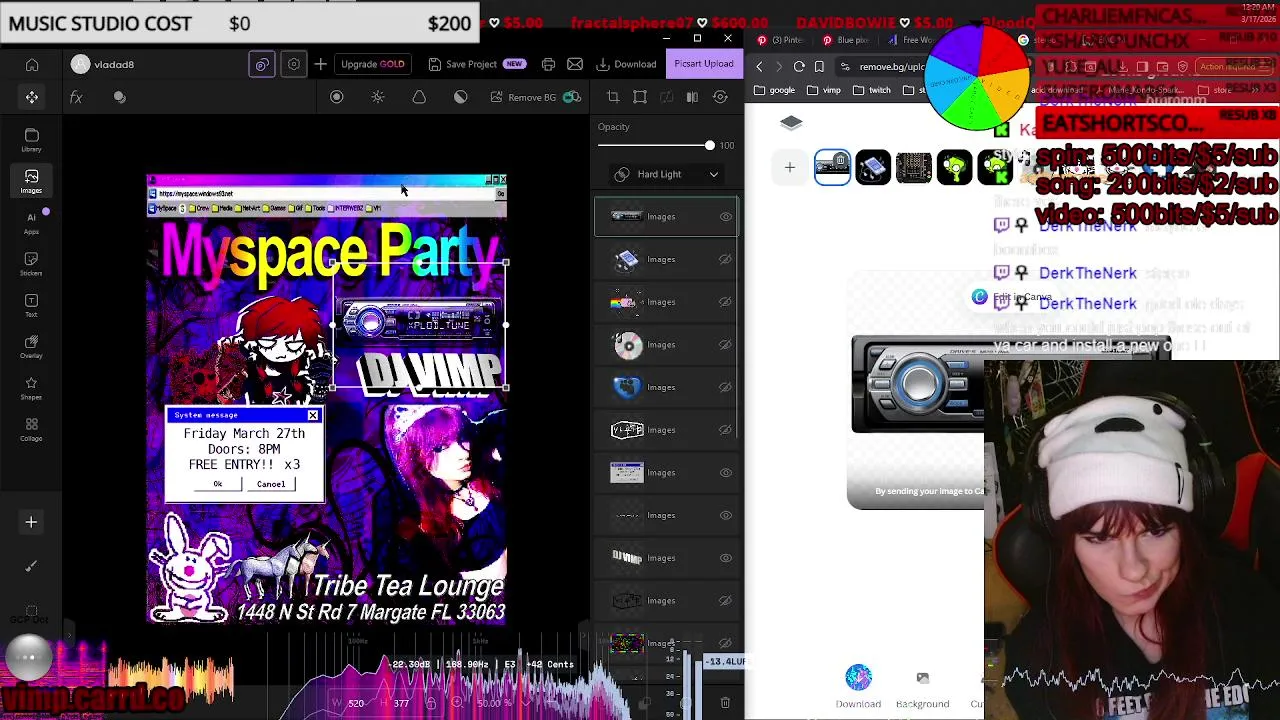Show the CD disc Images layer
Image resolution: width=1280 pixels, height=720 pixels.
pyautogui.click(x=726, y=345)
